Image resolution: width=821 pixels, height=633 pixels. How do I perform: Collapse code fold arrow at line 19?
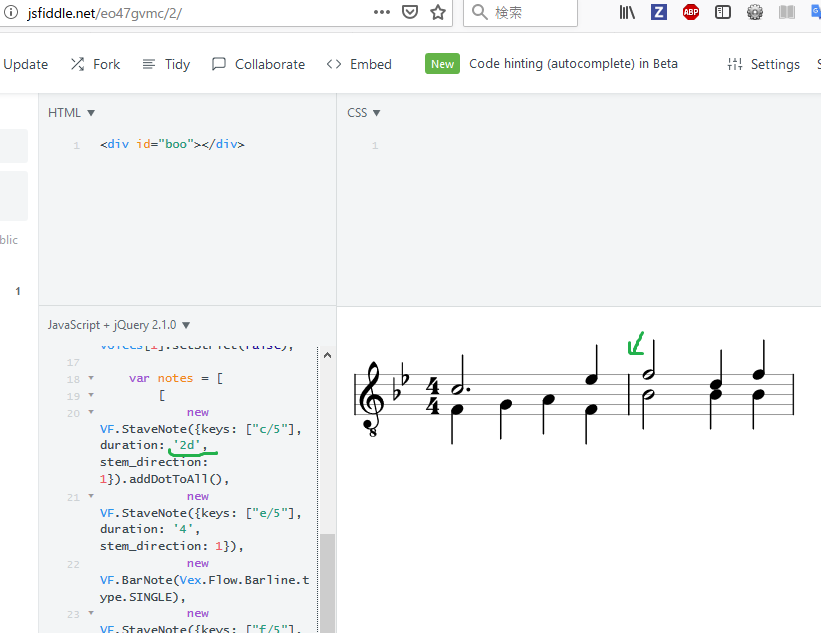pyautogui.click(x=91, y=395)
